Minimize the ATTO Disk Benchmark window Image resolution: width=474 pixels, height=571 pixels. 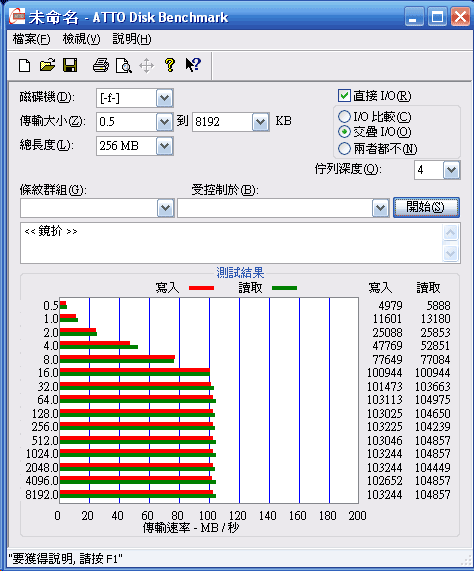[x=414, y=17]
